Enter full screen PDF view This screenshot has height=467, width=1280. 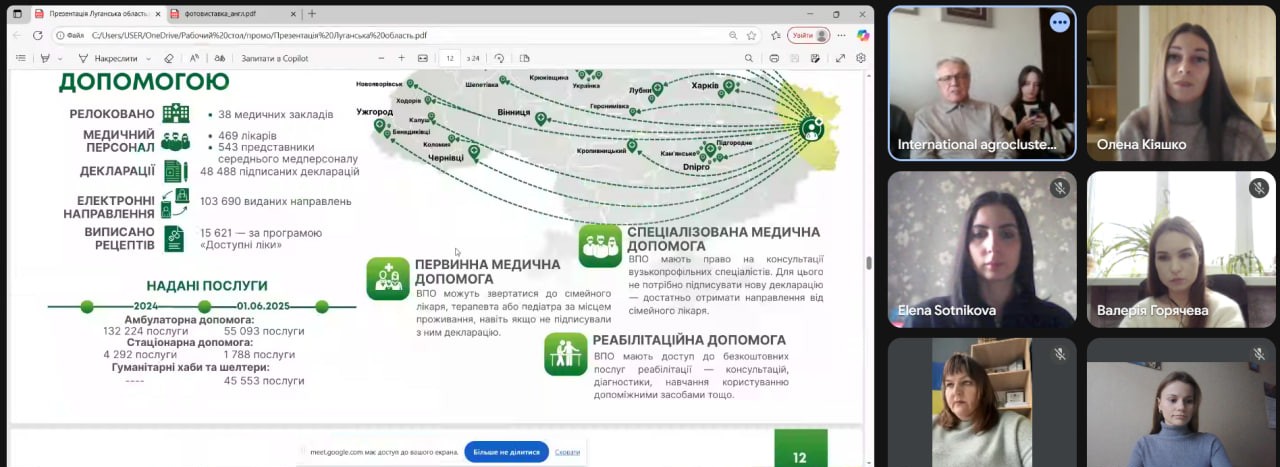pos(840,58)
